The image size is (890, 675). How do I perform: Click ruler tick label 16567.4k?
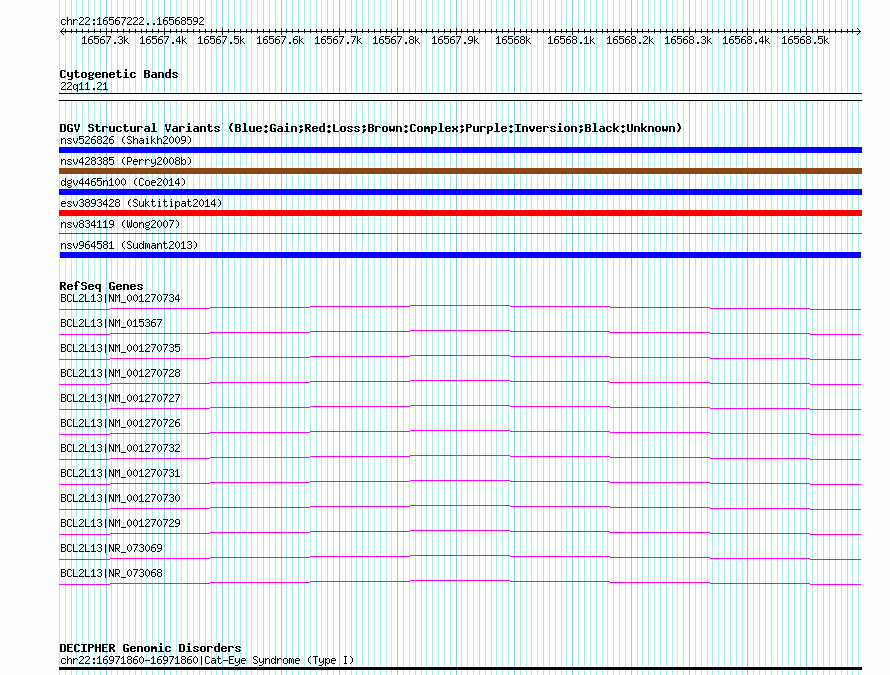163,41
